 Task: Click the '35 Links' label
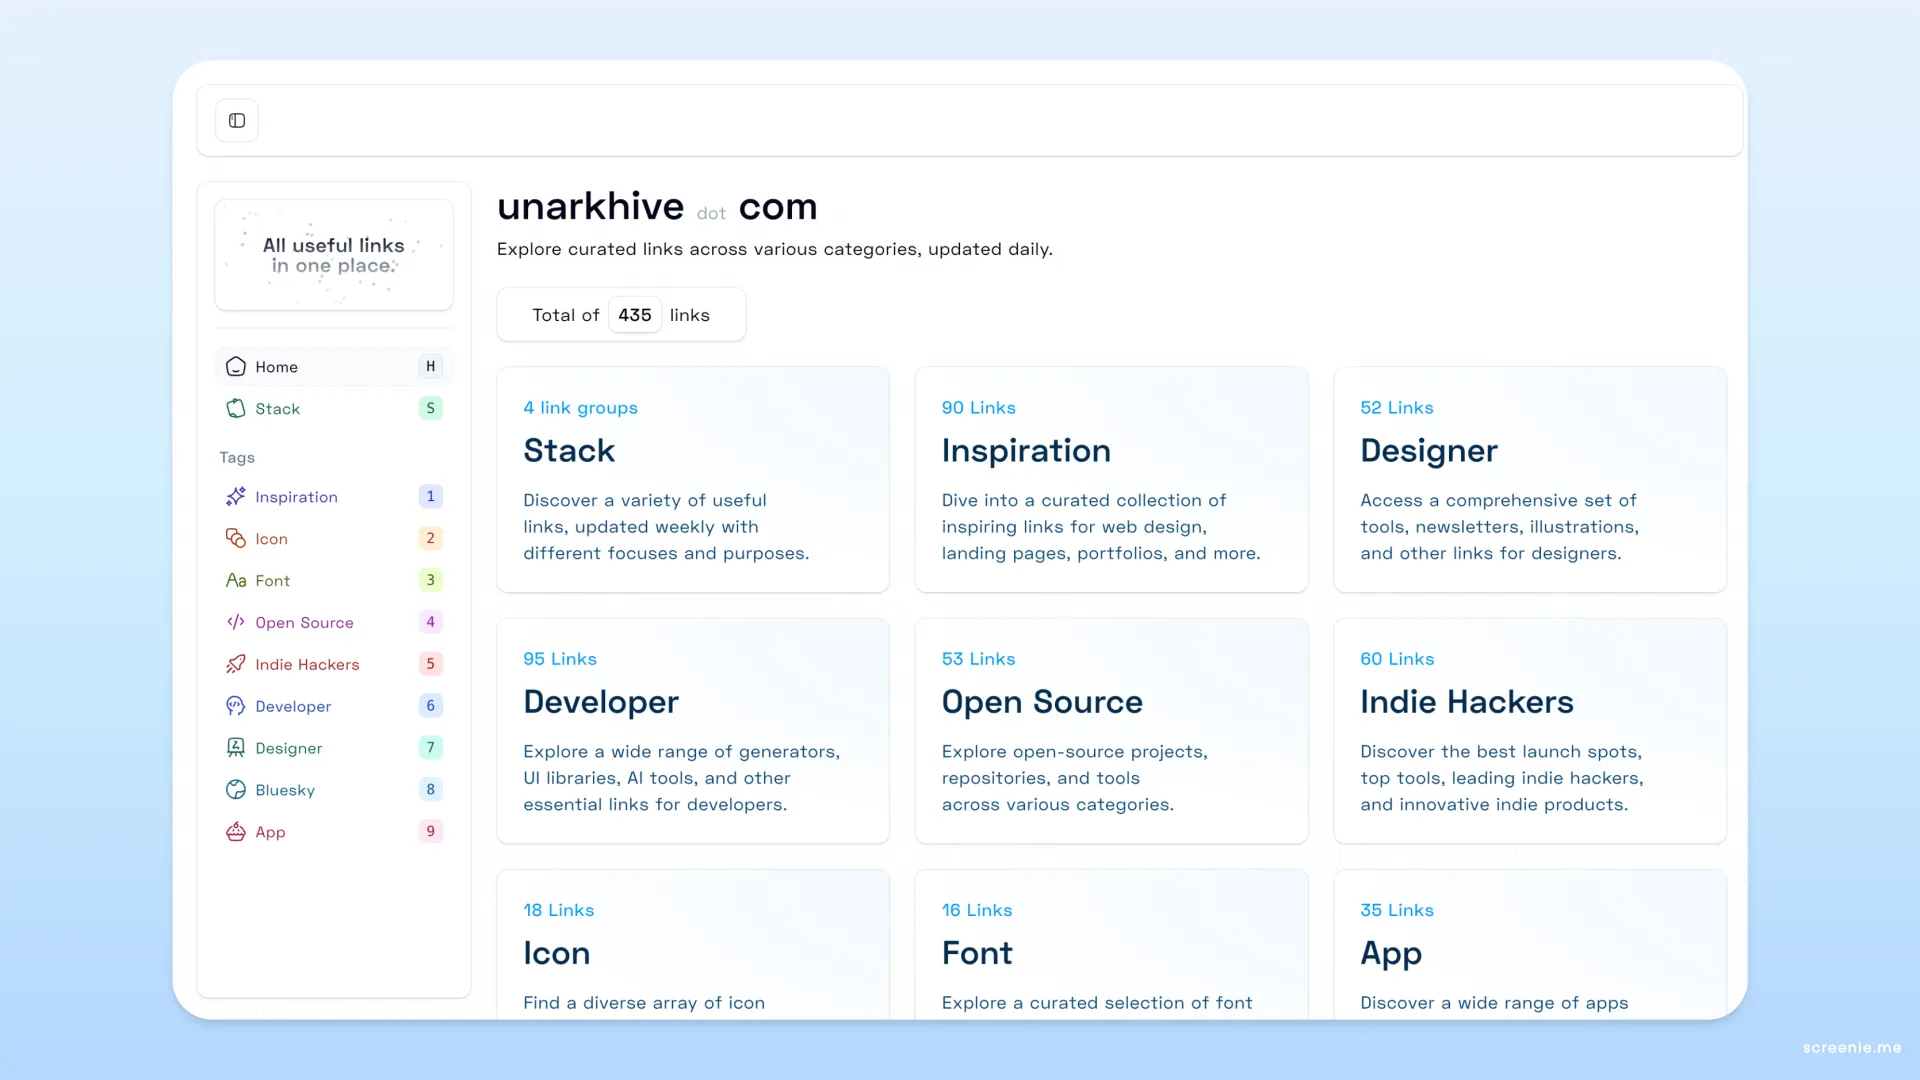[1397, 910]
